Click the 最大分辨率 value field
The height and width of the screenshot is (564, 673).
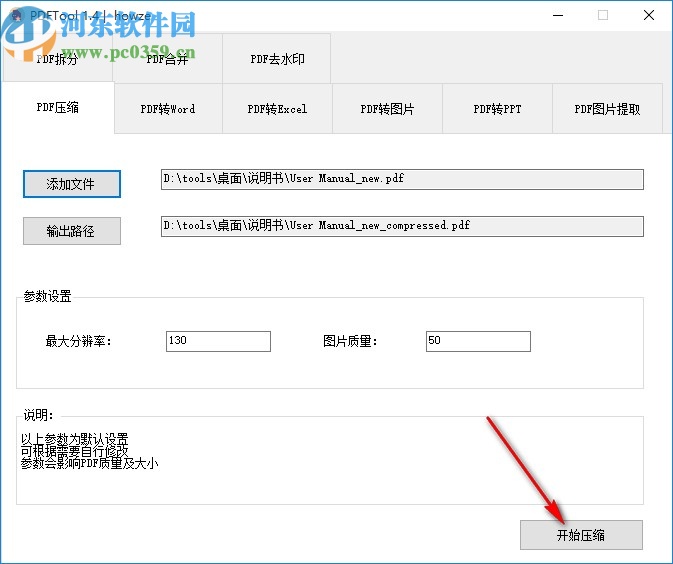(x=218, y=341)
